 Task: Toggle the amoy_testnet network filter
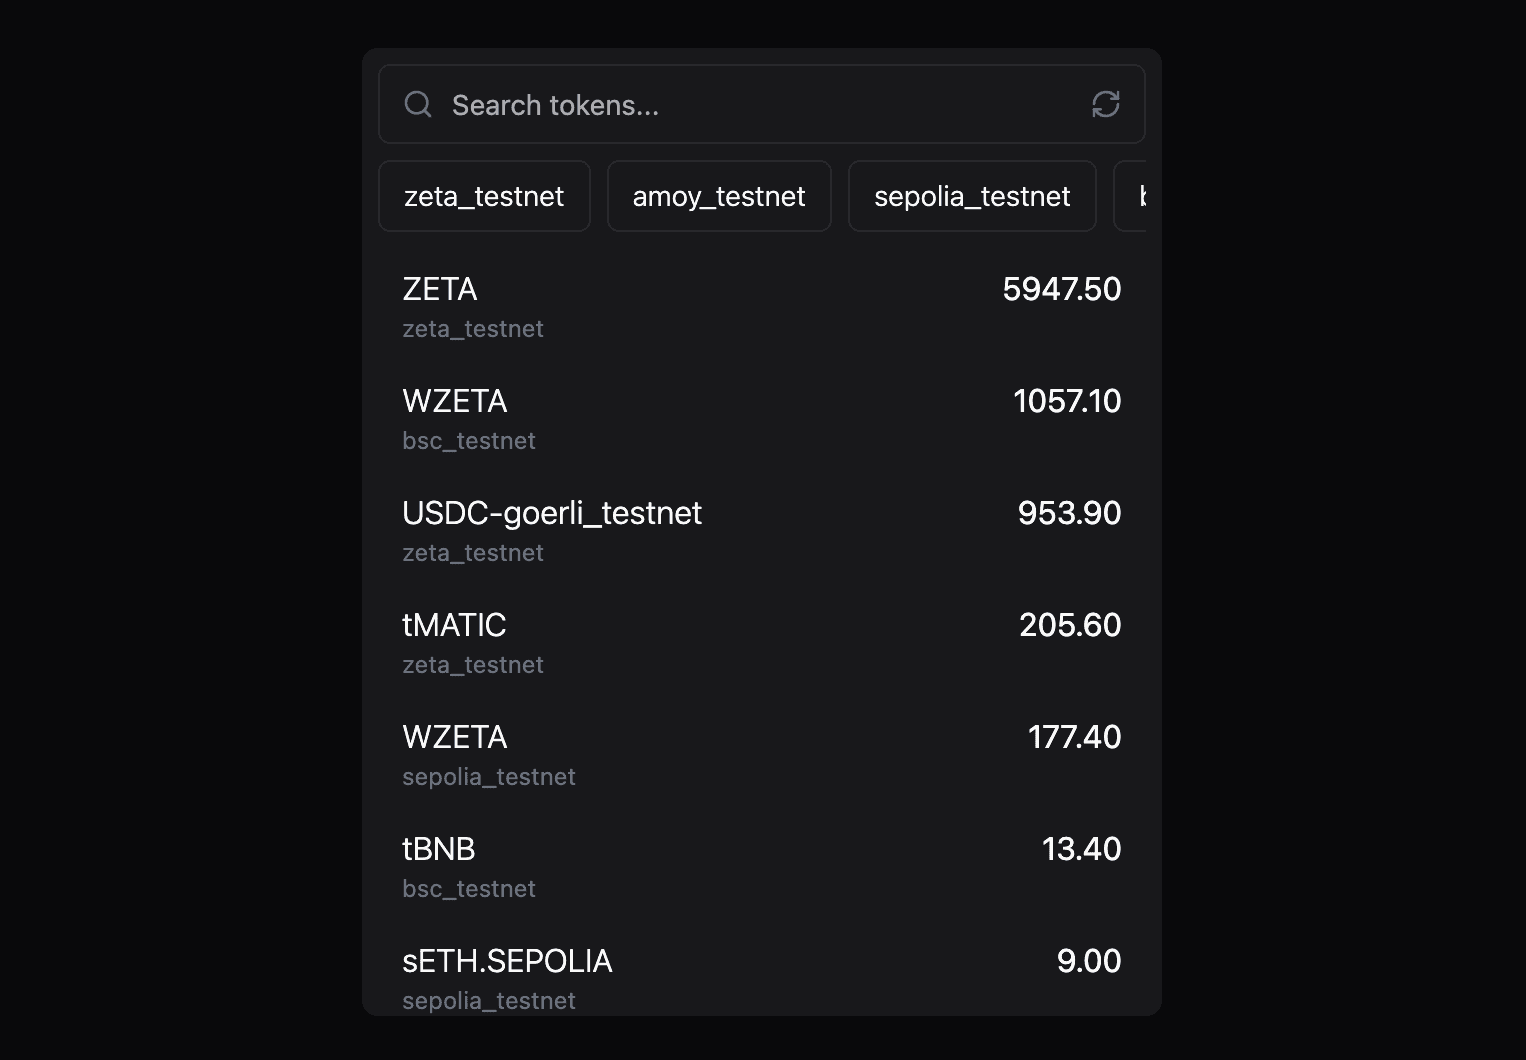click(719, 196)
